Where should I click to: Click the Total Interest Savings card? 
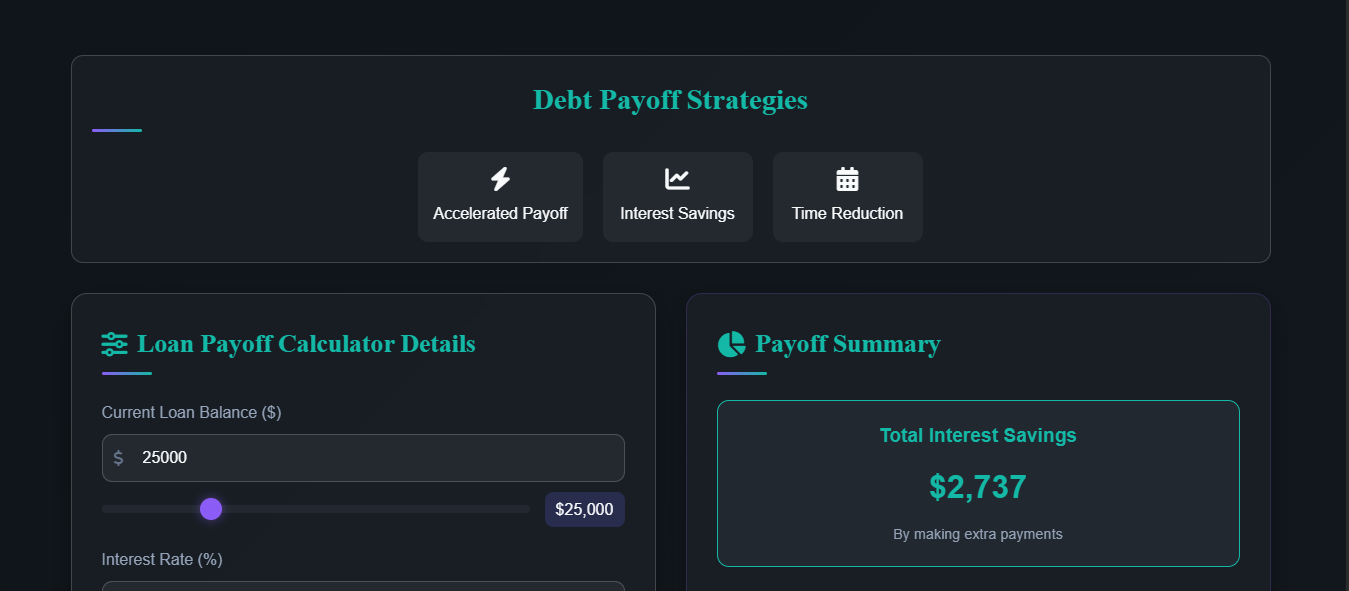click(978, 483)
